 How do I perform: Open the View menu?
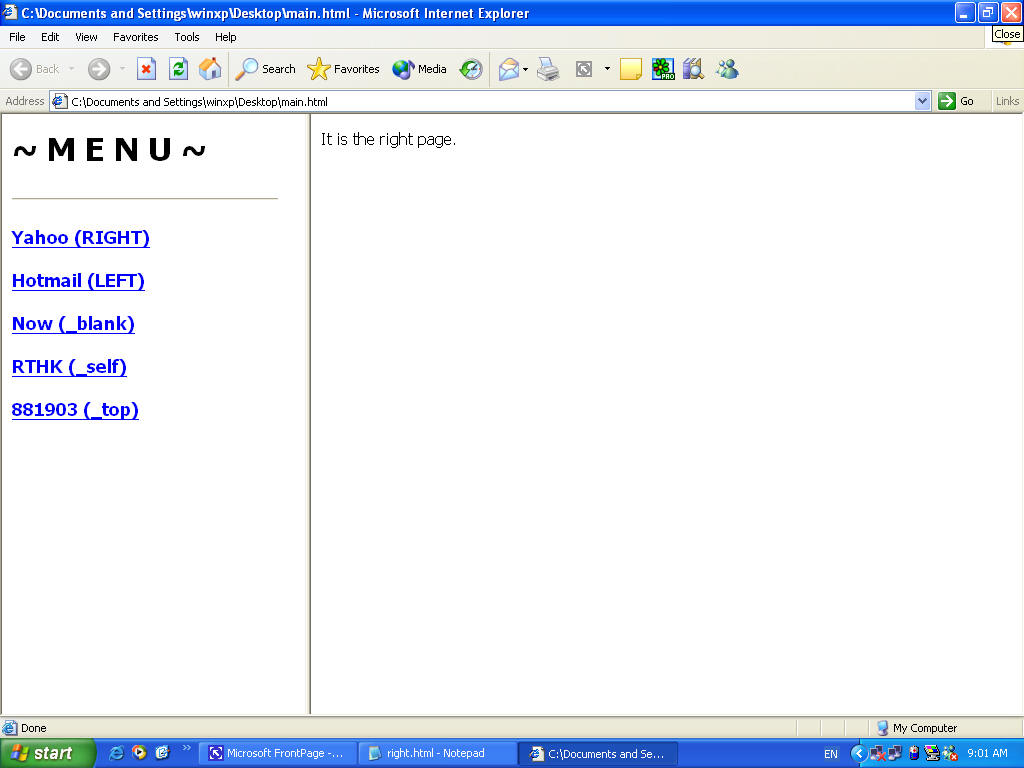pos(86,37)
